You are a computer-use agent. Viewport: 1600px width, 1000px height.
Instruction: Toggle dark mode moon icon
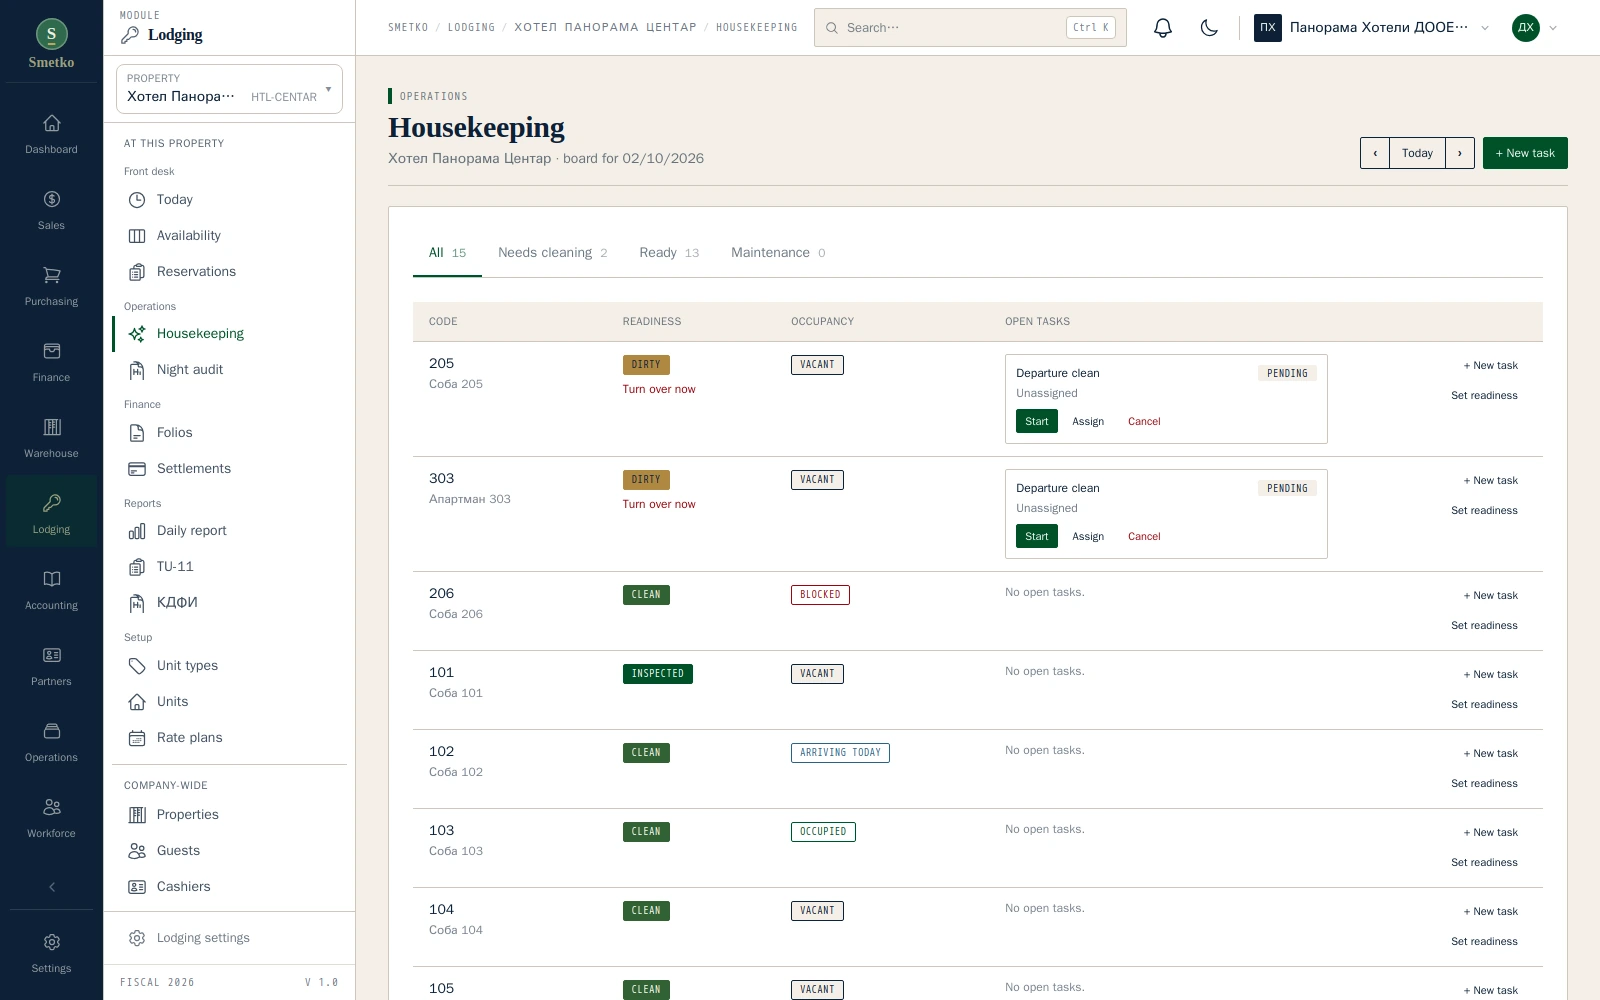click(x=1209, y=28)
